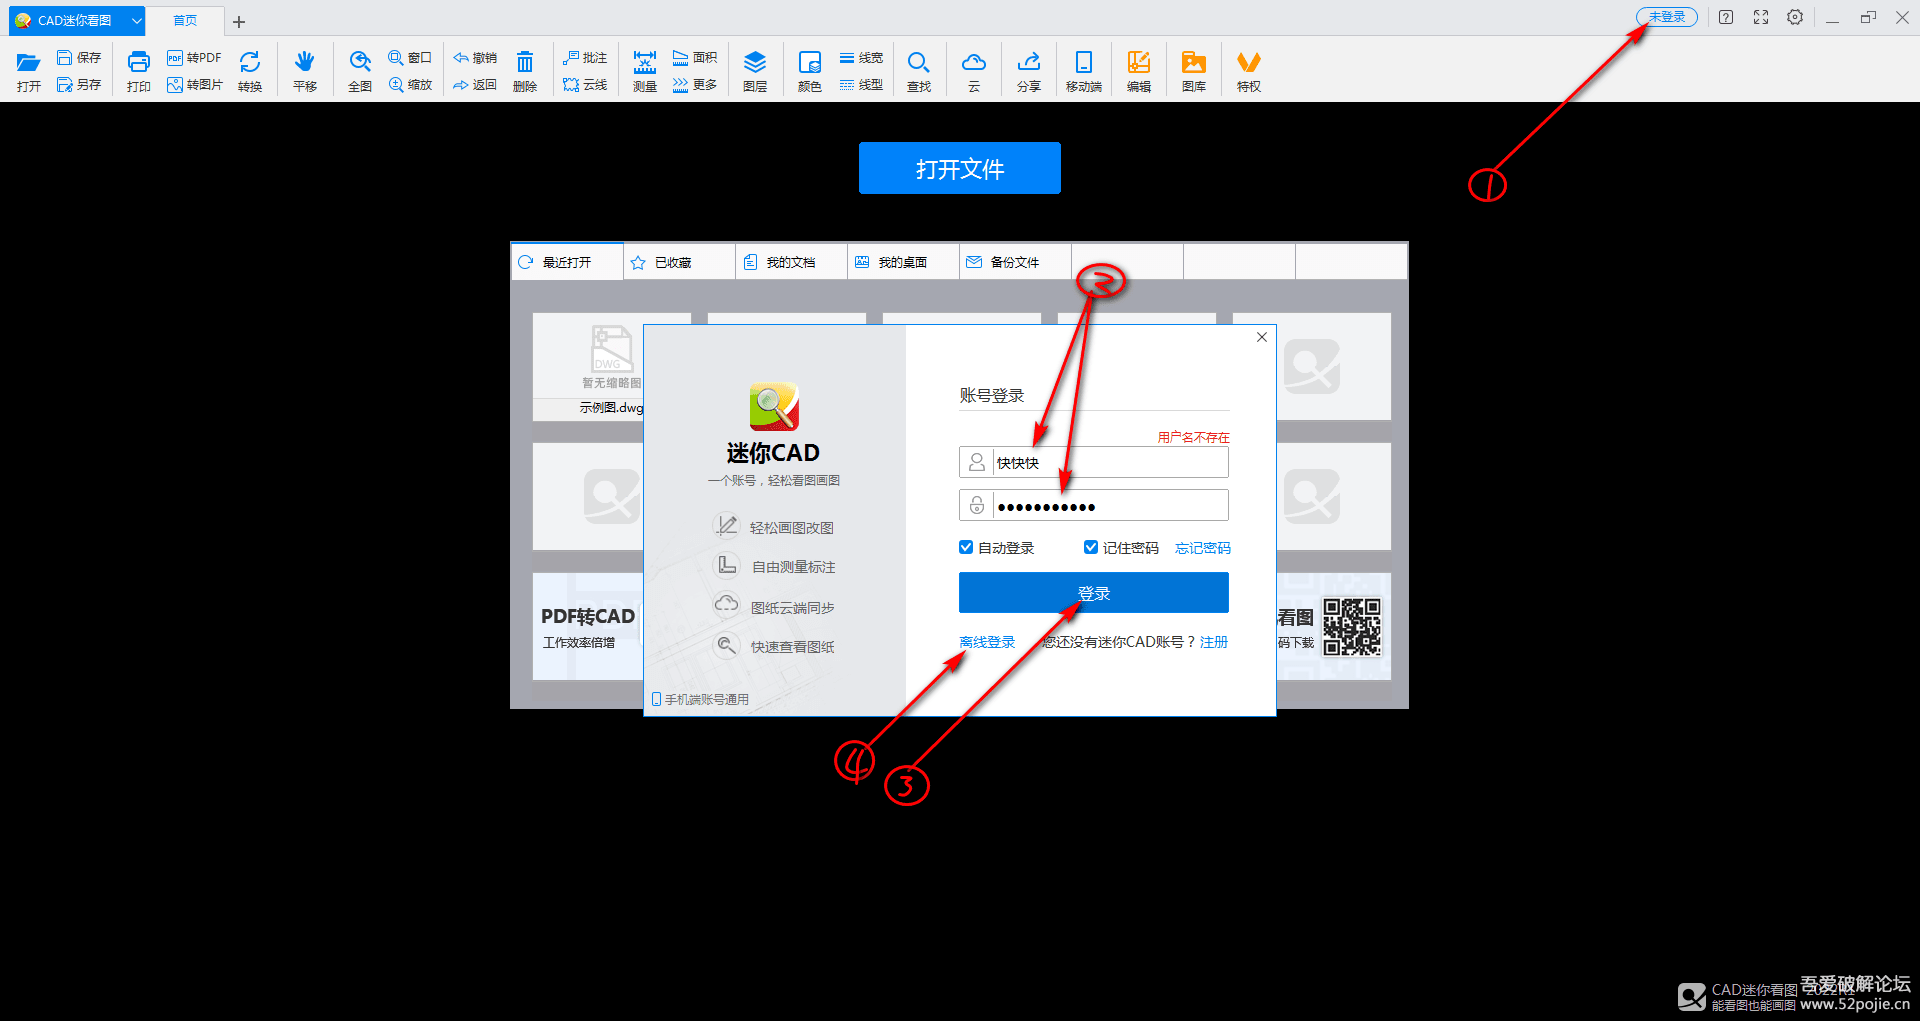The width and height of the screenshot is (1920, 1021).
Task: Select 转图片 convert to image tool
Action: click(194, 85)
